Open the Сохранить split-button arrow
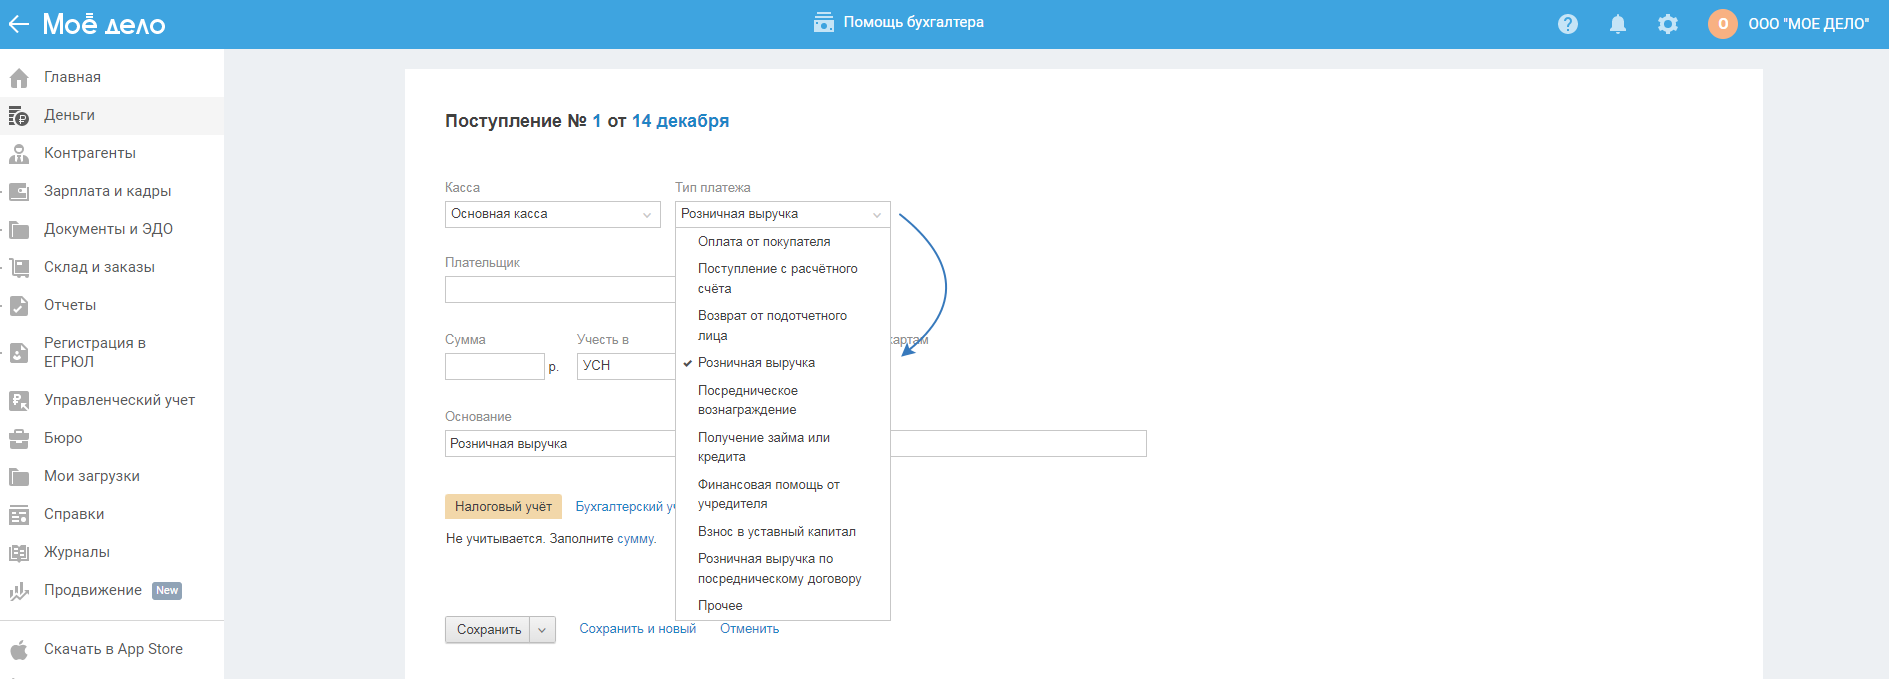Screen dimensions: 1889x679 coord(542,630)
